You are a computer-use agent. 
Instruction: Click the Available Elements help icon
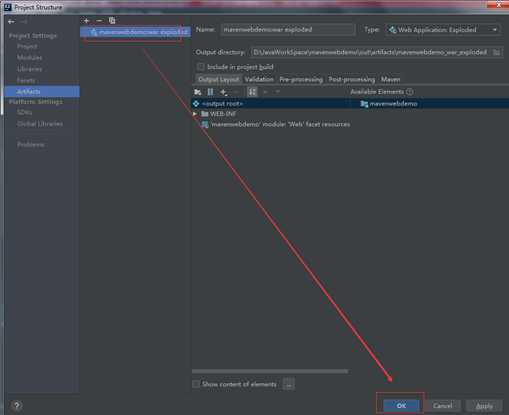[410, 92]
